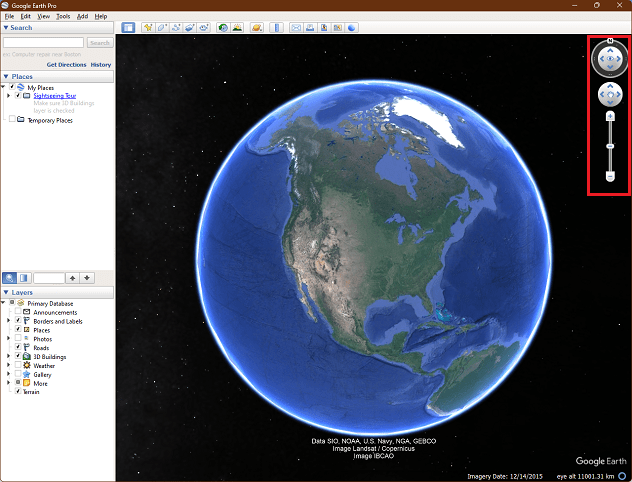Uncheck the Places layer checkbox
The image size is (632, 482).
tap(18, 329)
